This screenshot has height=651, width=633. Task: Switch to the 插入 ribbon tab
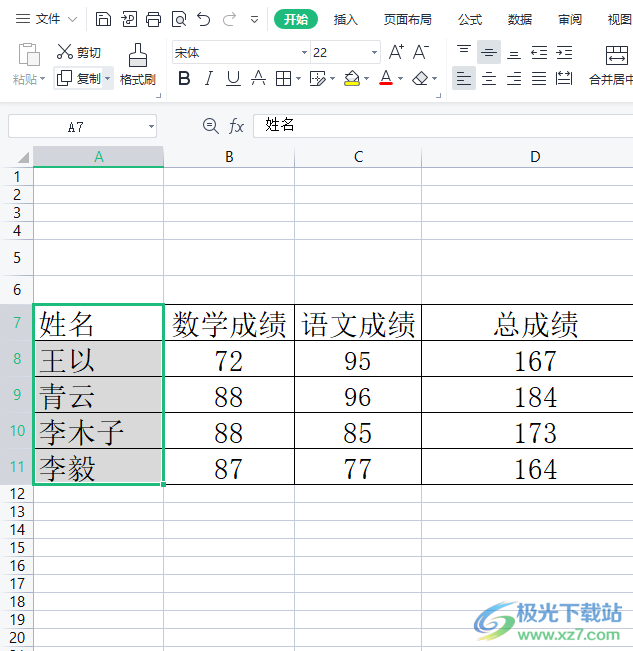[x=345, y=19]
